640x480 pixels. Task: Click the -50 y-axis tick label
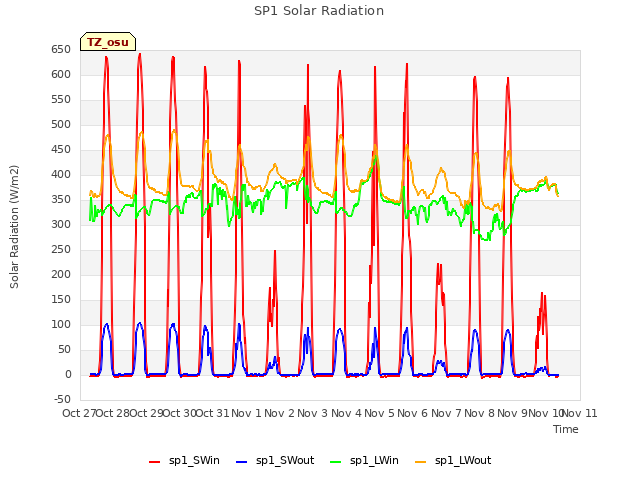[62, 399]
